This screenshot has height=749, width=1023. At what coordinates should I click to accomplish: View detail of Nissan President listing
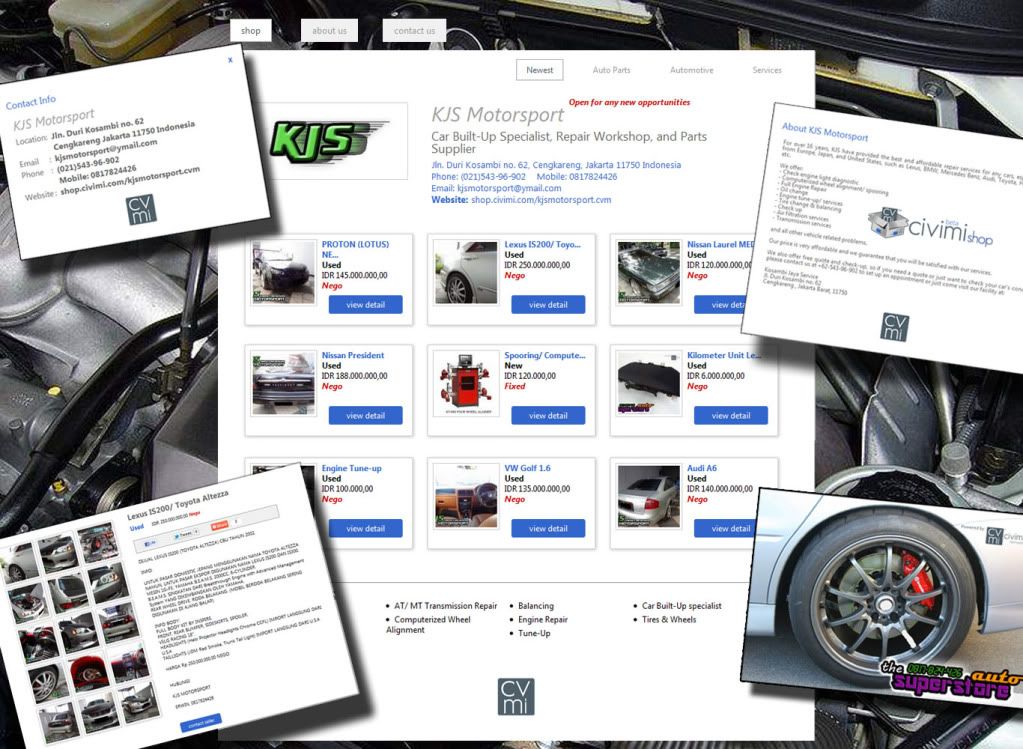coord(365,416)
